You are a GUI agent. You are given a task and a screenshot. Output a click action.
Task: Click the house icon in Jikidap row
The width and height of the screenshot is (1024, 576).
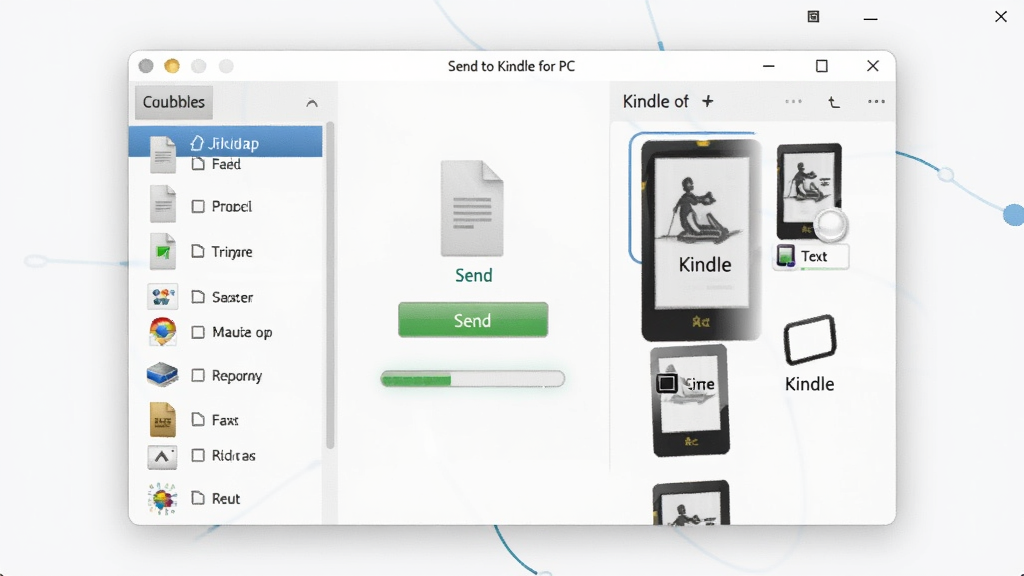197,142
